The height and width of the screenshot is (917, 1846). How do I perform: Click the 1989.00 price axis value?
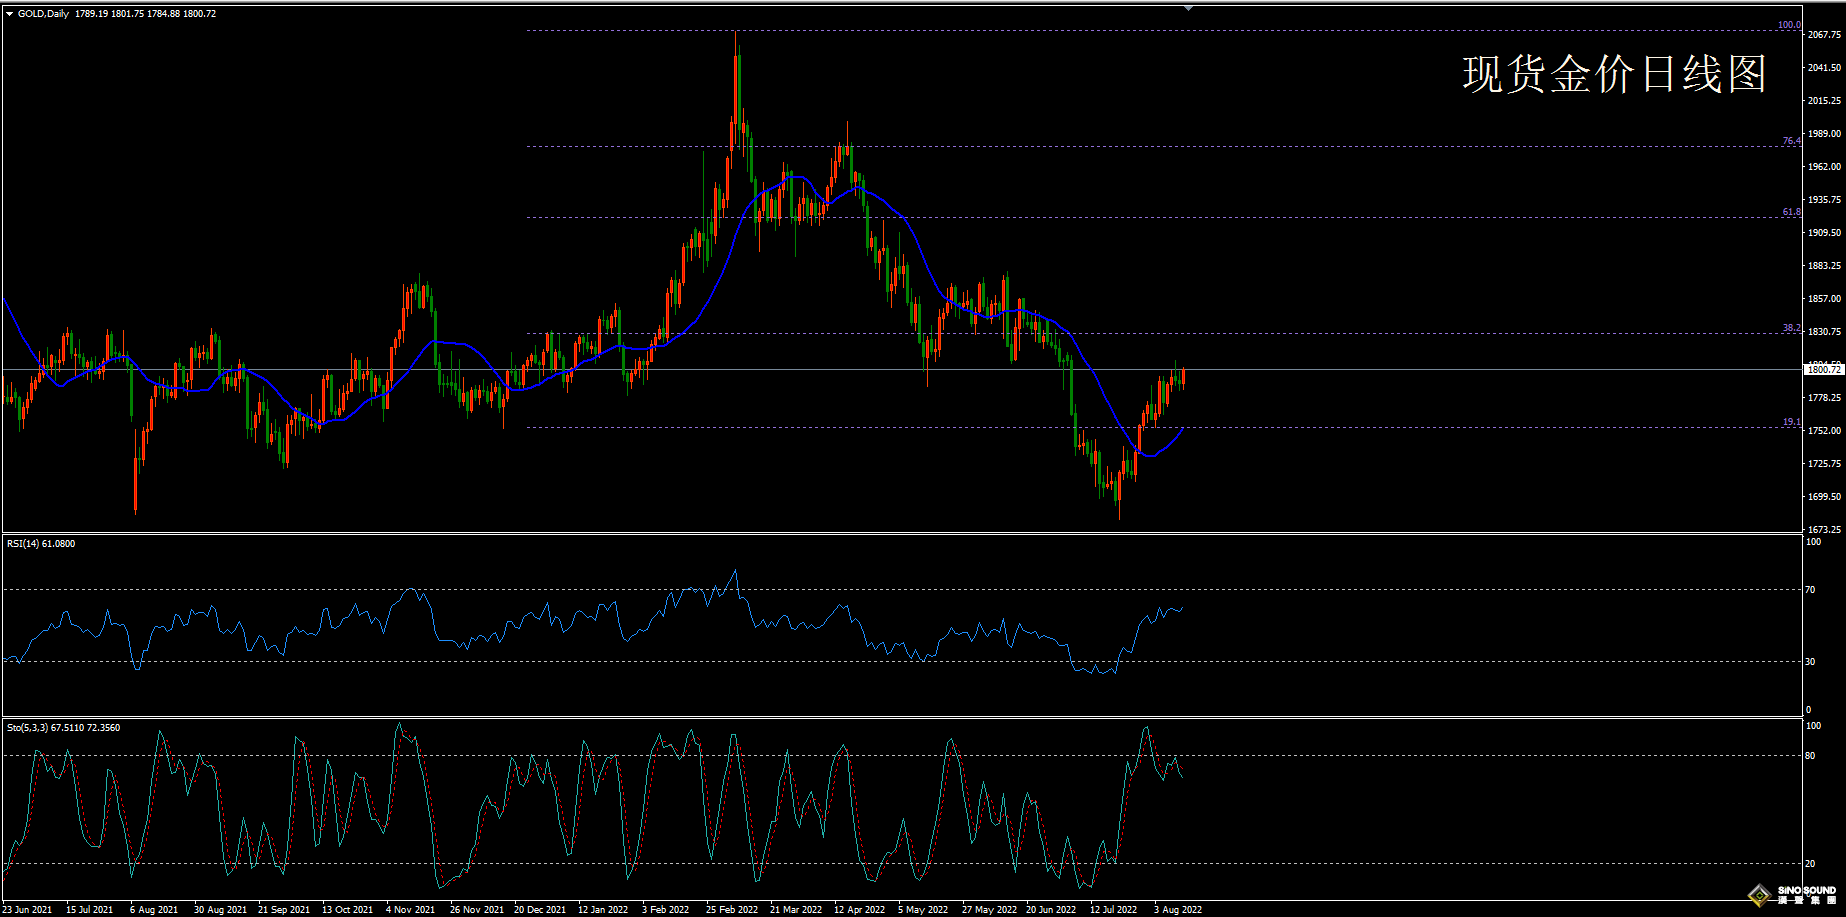pyautogui.click(x=1825, y=134)
